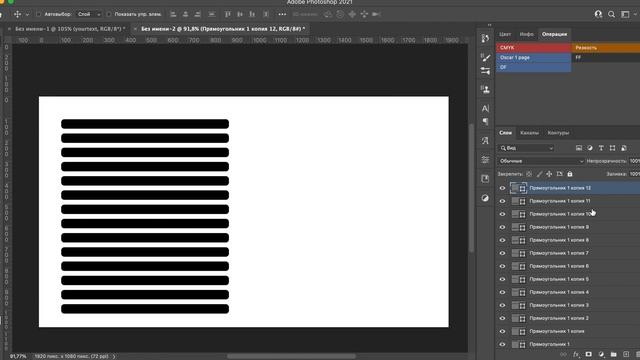
Task: Run the FF action button
Action: [x=606, y=58]
